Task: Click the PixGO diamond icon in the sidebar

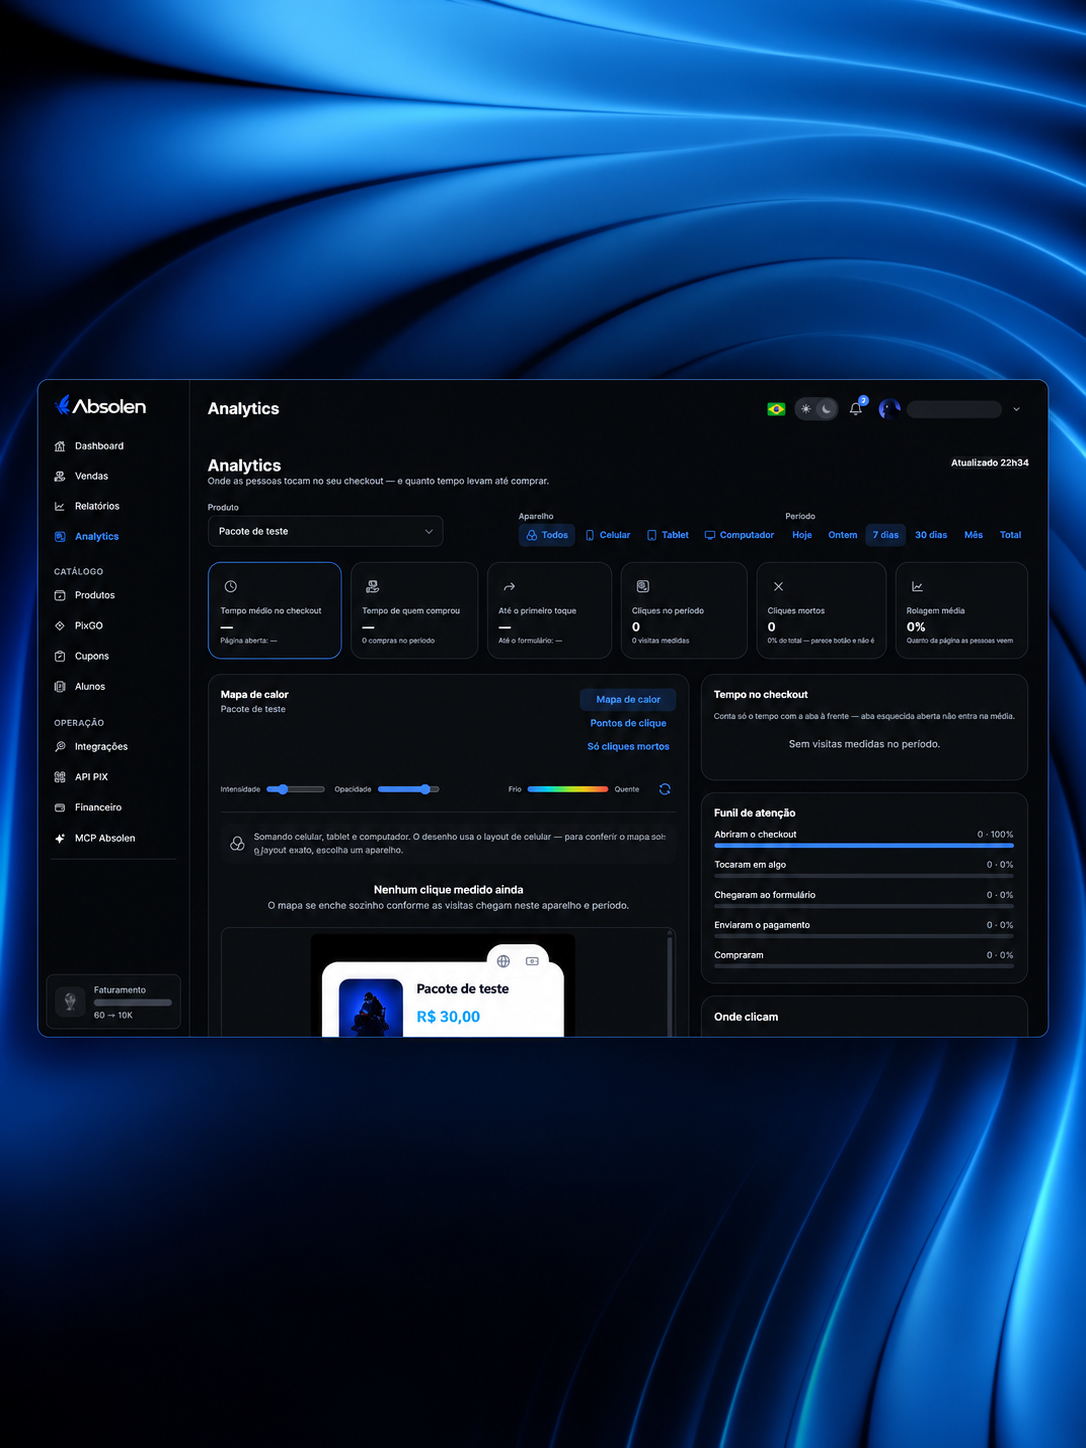Action: [x=60, y=626]
